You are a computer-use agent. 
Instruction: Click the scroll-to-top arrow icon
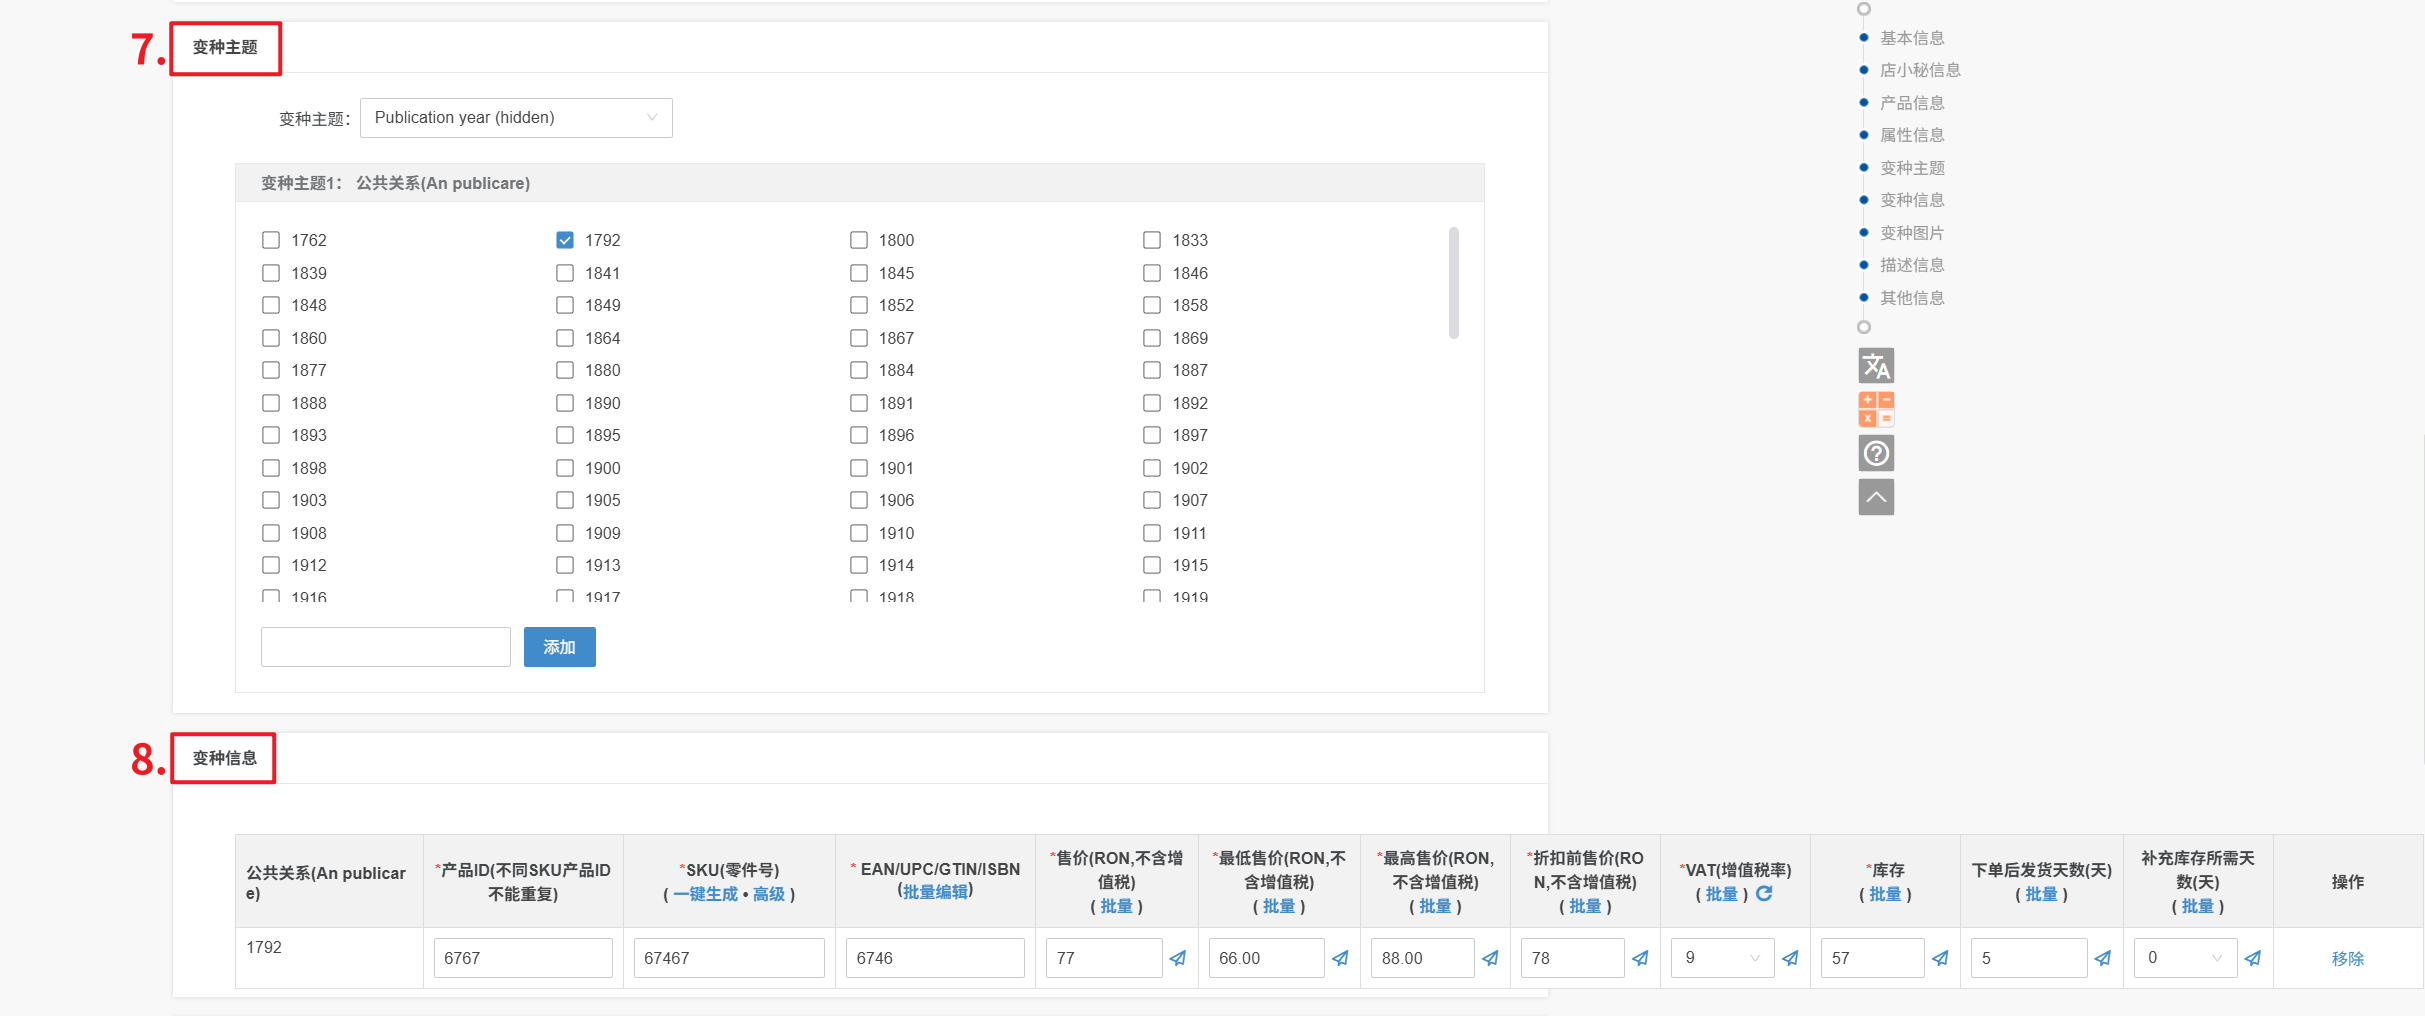1876,497
